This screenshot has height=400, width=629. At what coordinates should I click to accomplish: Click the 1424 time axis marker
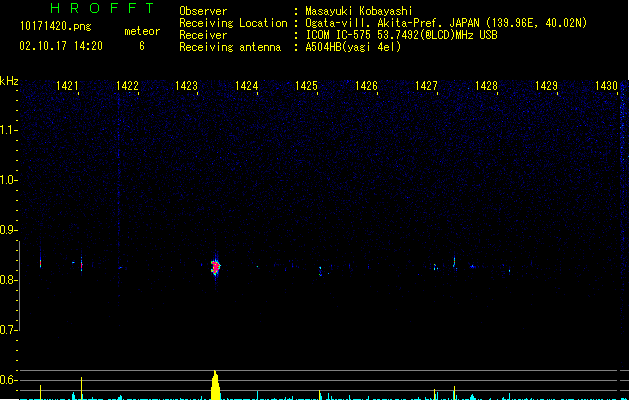(x=246, y=86)
